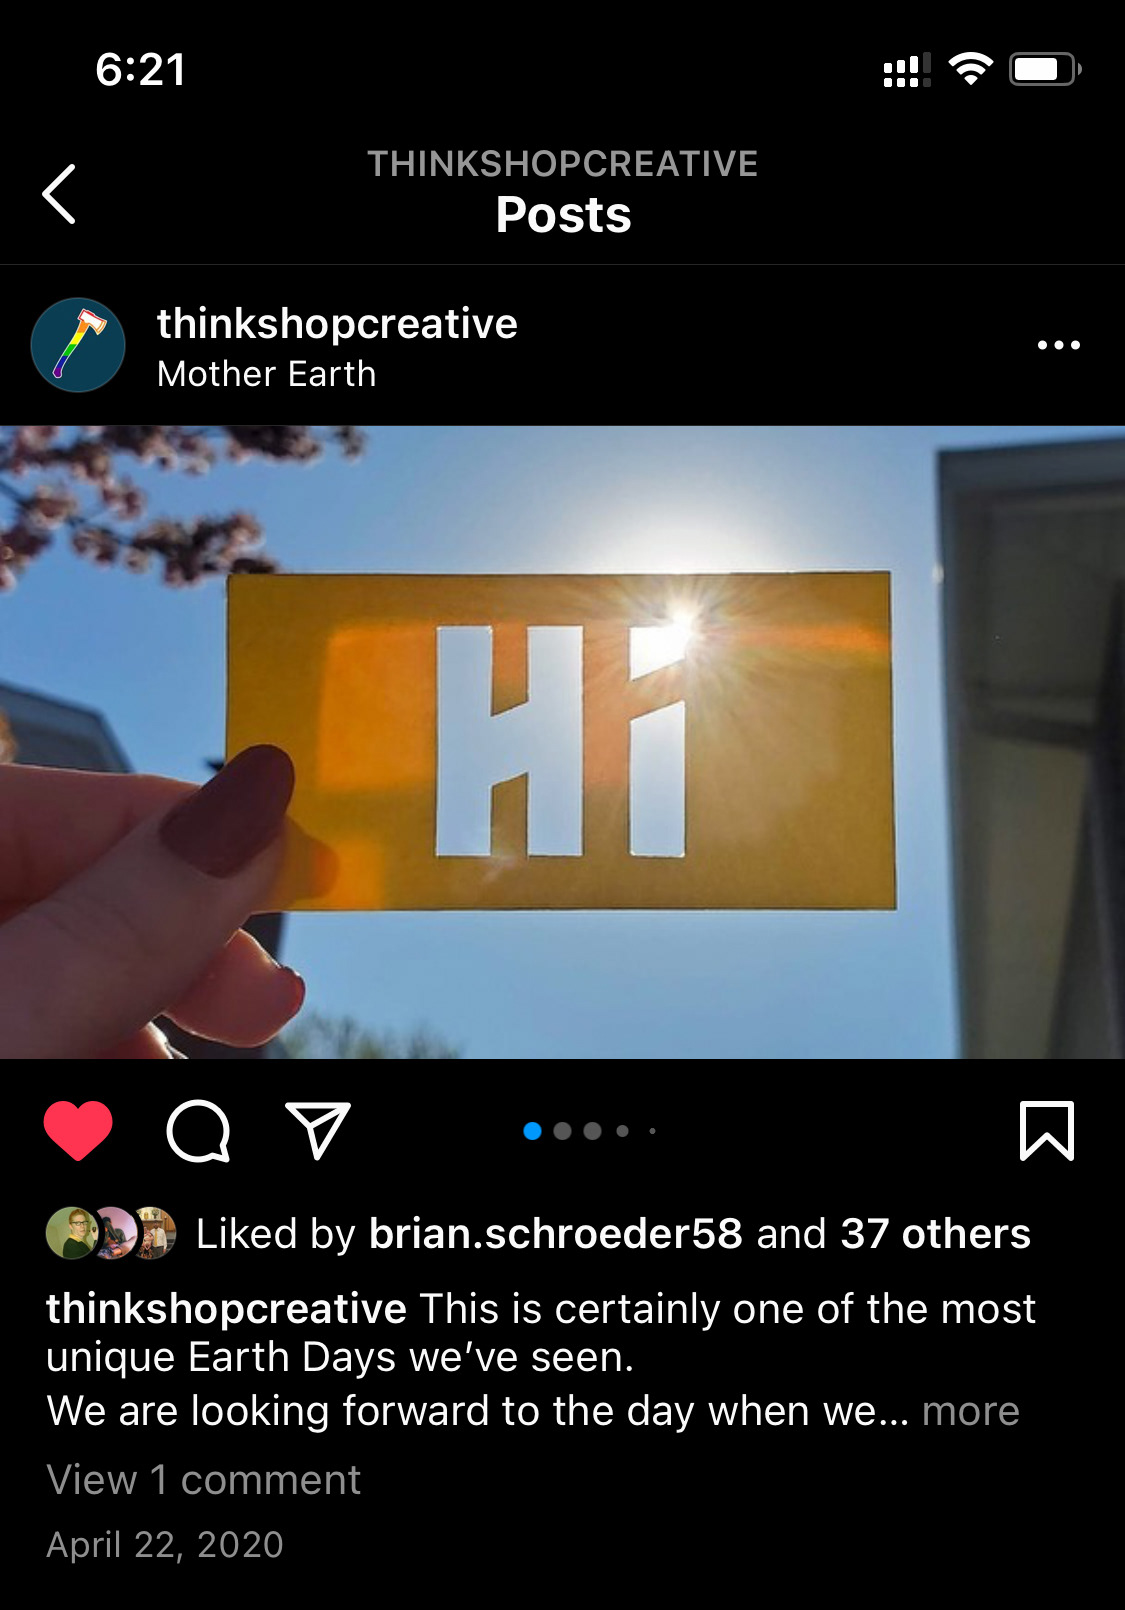Tap the back arrow to leave Posts
1125x1610 pixels.
pyautogui.click(x=59, y=194)
